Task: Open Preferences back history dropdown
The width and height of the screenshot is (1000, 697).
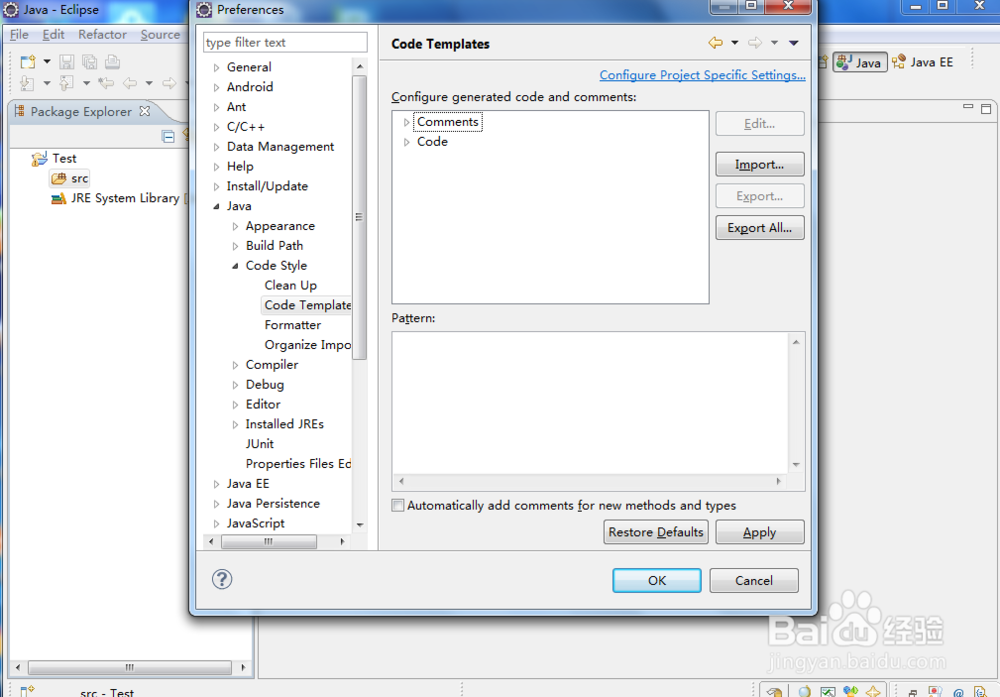Action: (735, 43)
